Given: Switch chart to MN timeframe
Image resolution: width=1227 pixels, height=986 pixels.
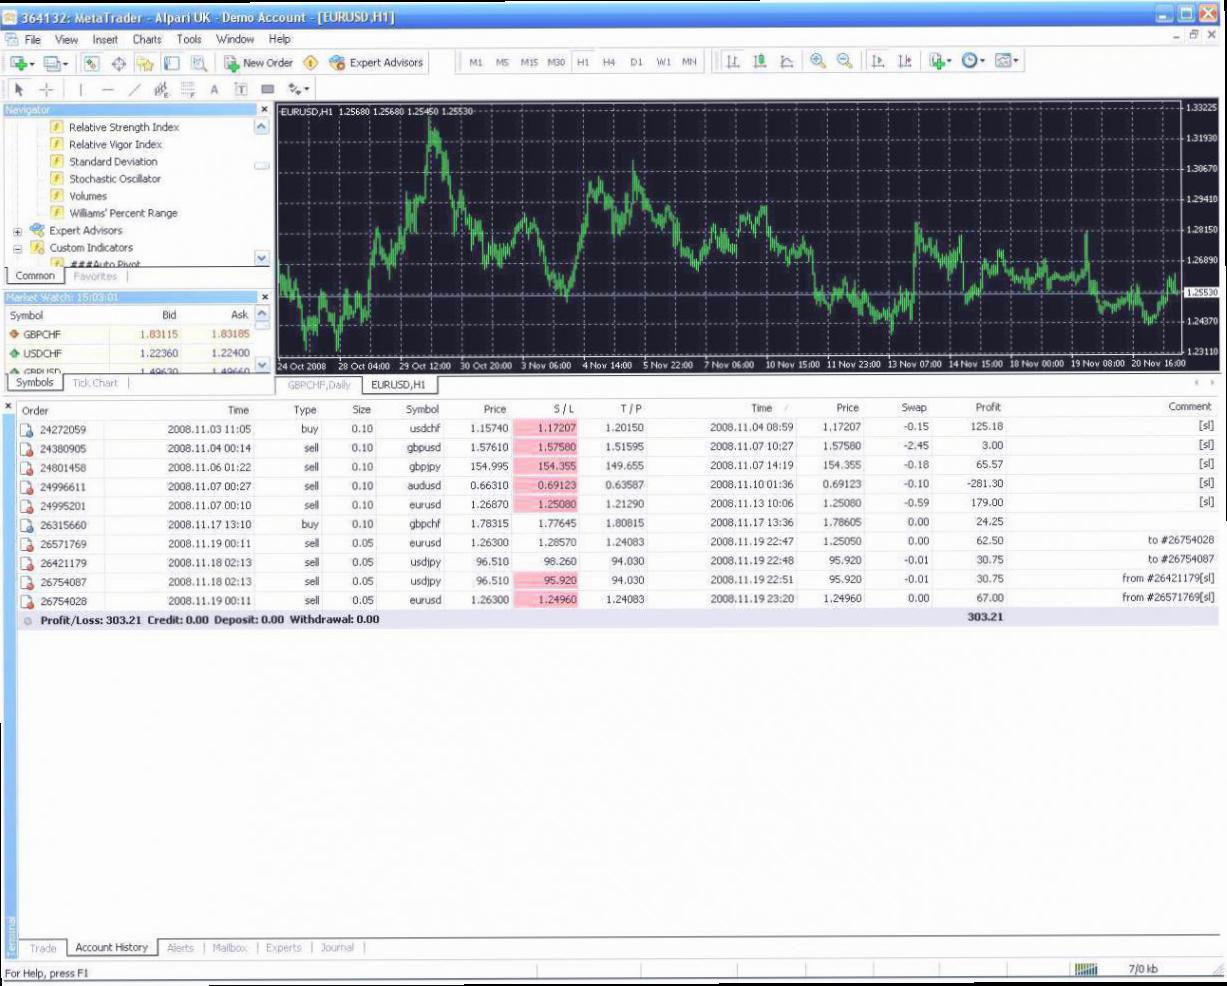Looking at the screenshot, I should 689,63.
